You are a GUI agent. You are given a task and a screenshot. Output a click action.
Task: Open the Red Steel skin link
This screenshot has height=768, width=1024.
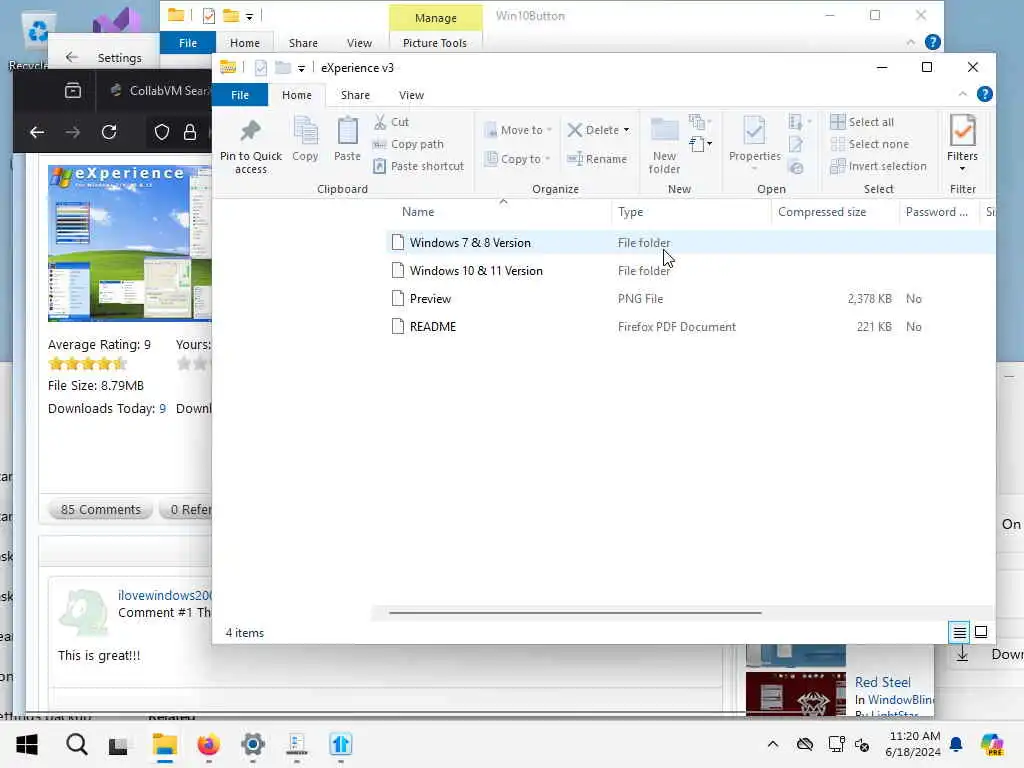click(882, 682)
